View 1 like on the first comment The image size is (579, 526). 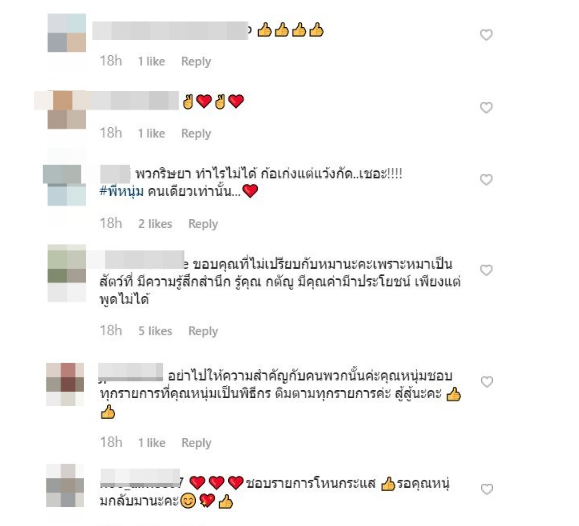(151, 61)
